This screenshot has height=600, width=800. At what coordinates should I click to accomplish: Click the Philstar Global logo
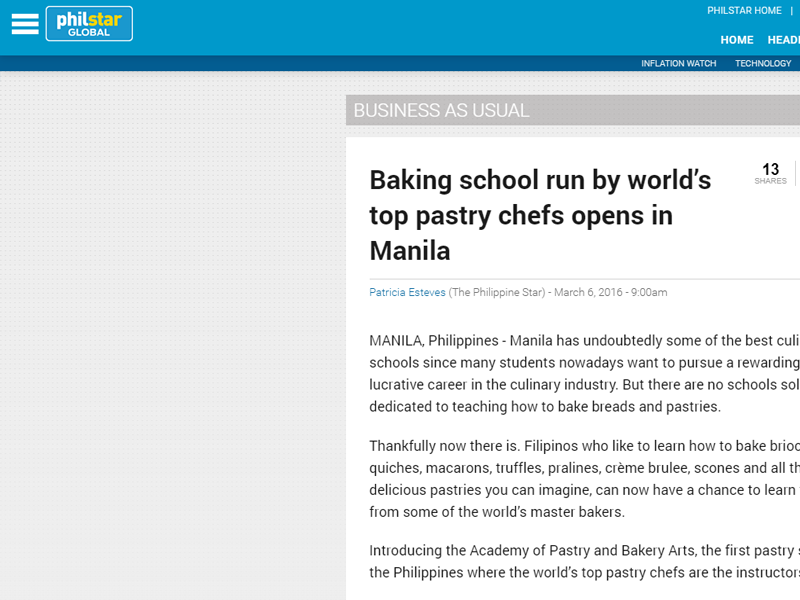coord(89,23)
